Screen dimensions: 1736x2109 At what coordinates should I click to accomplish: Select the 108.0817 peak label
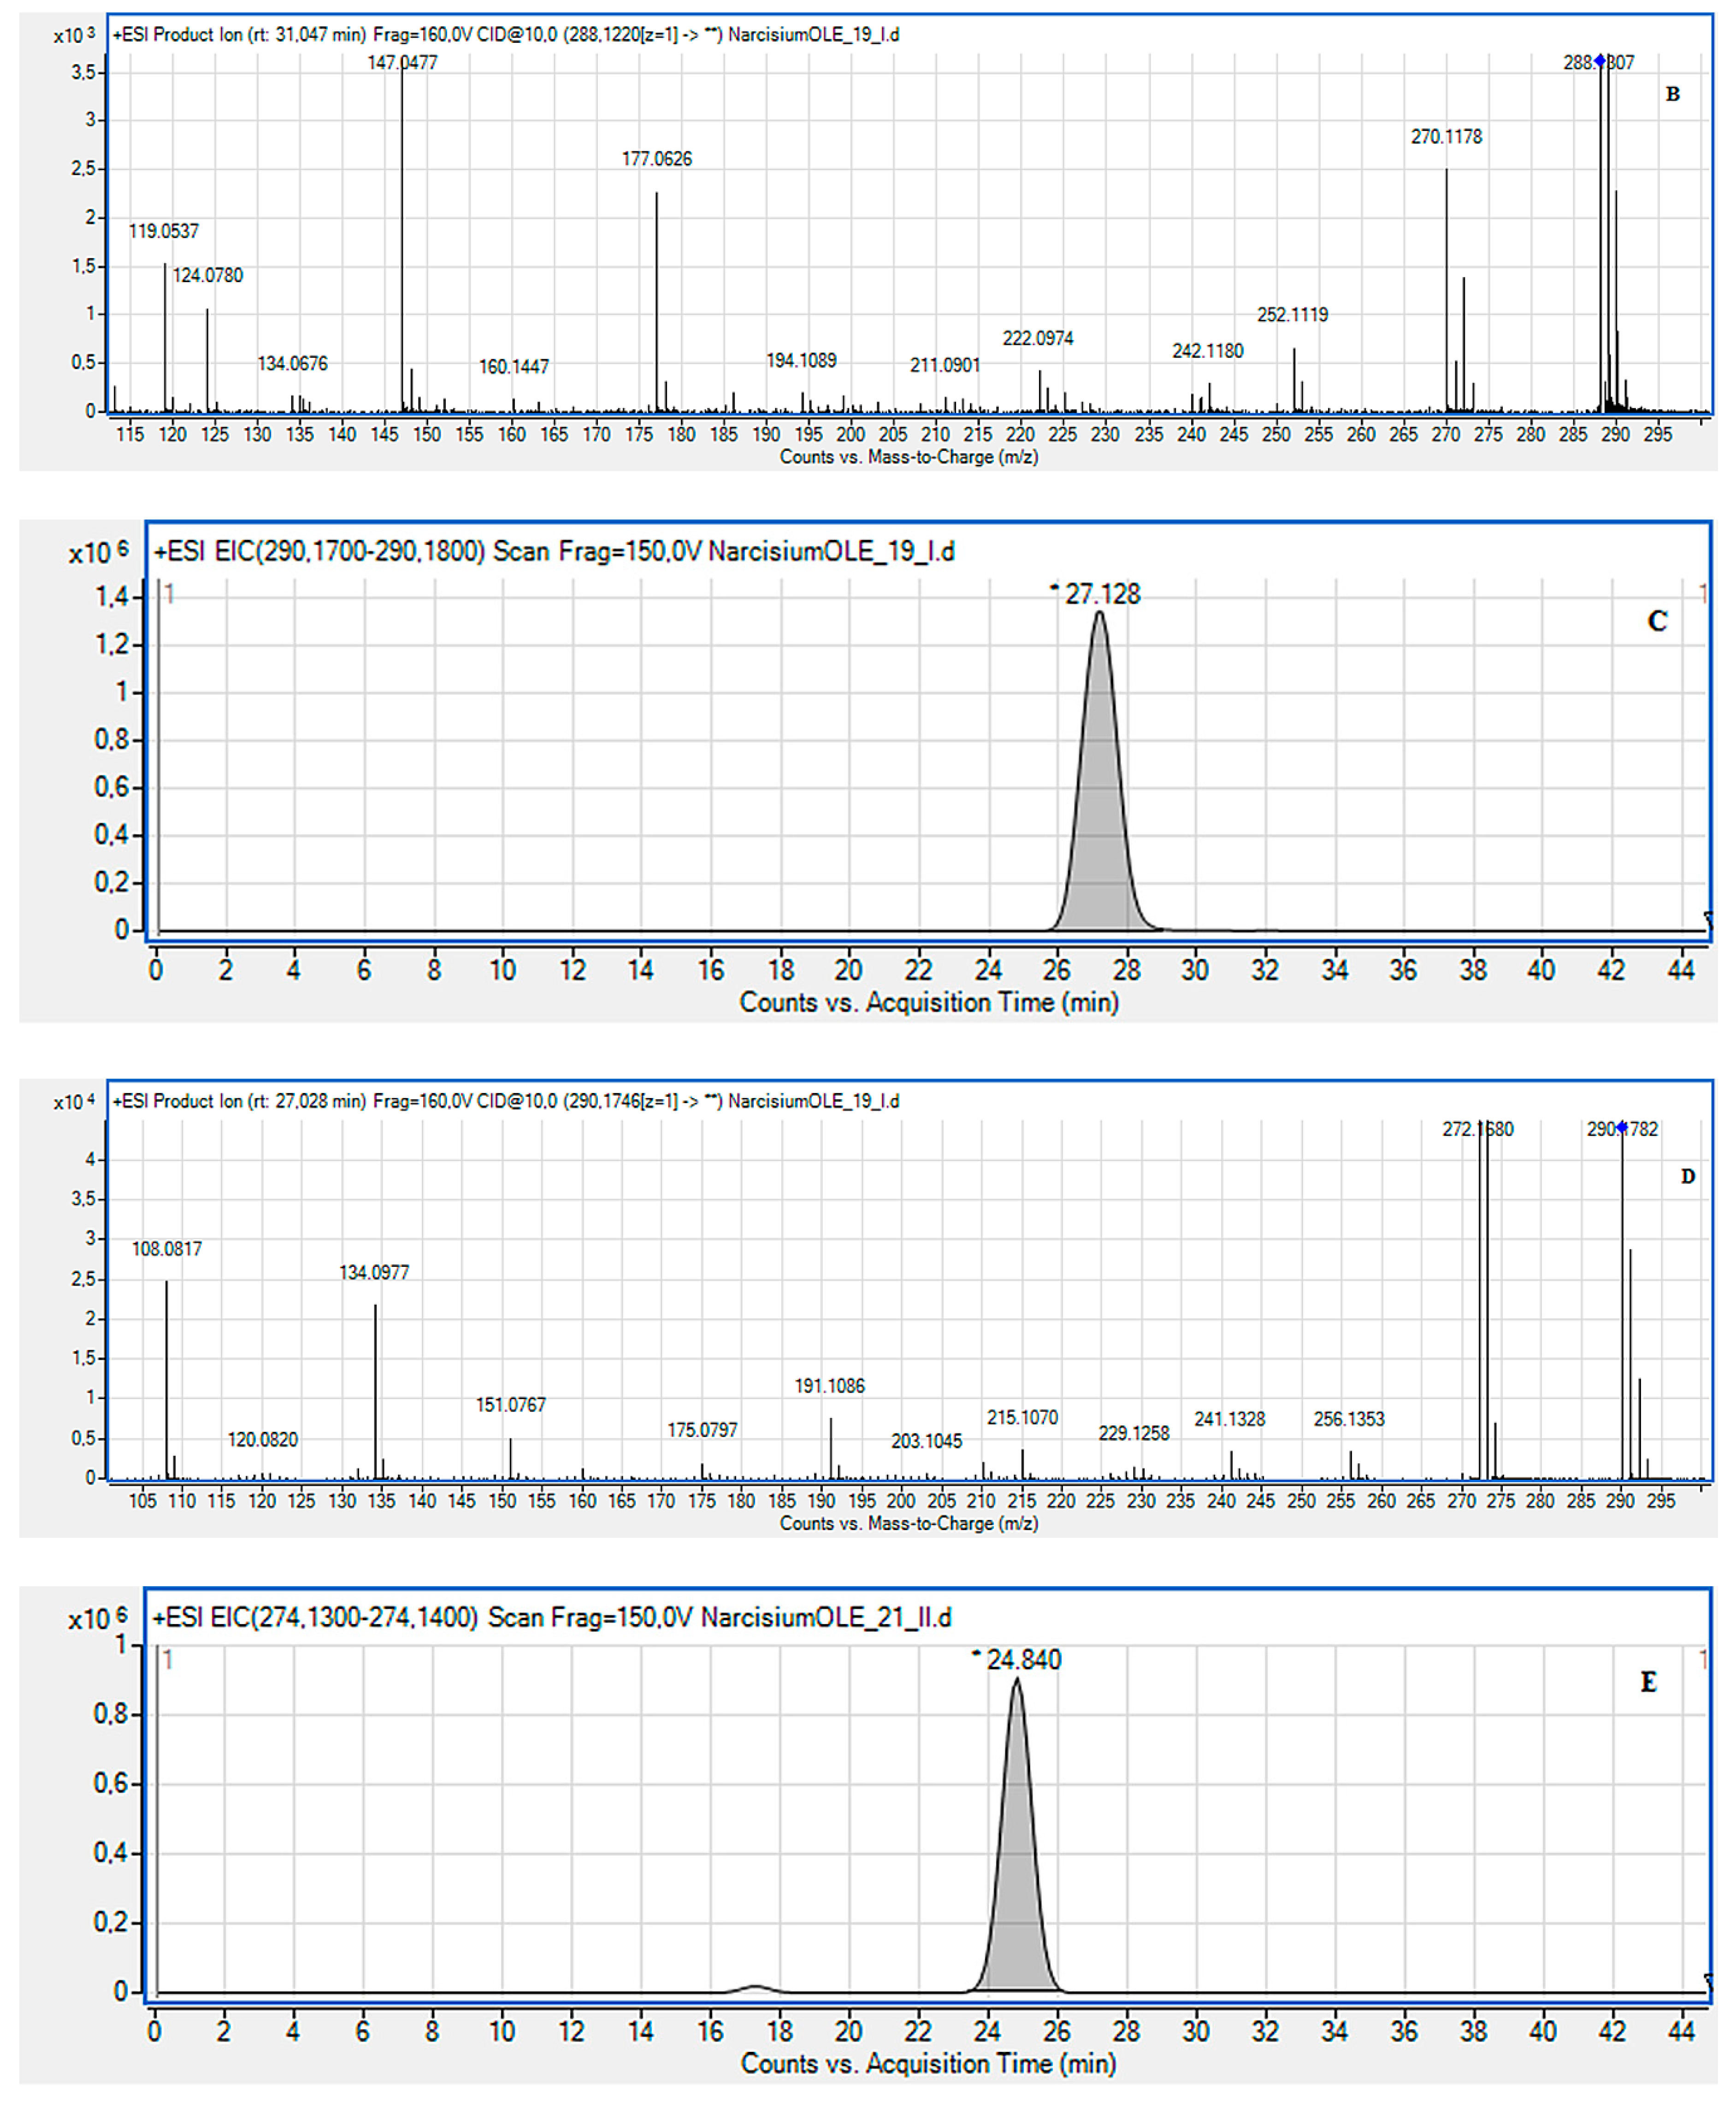coord(166,1249)
